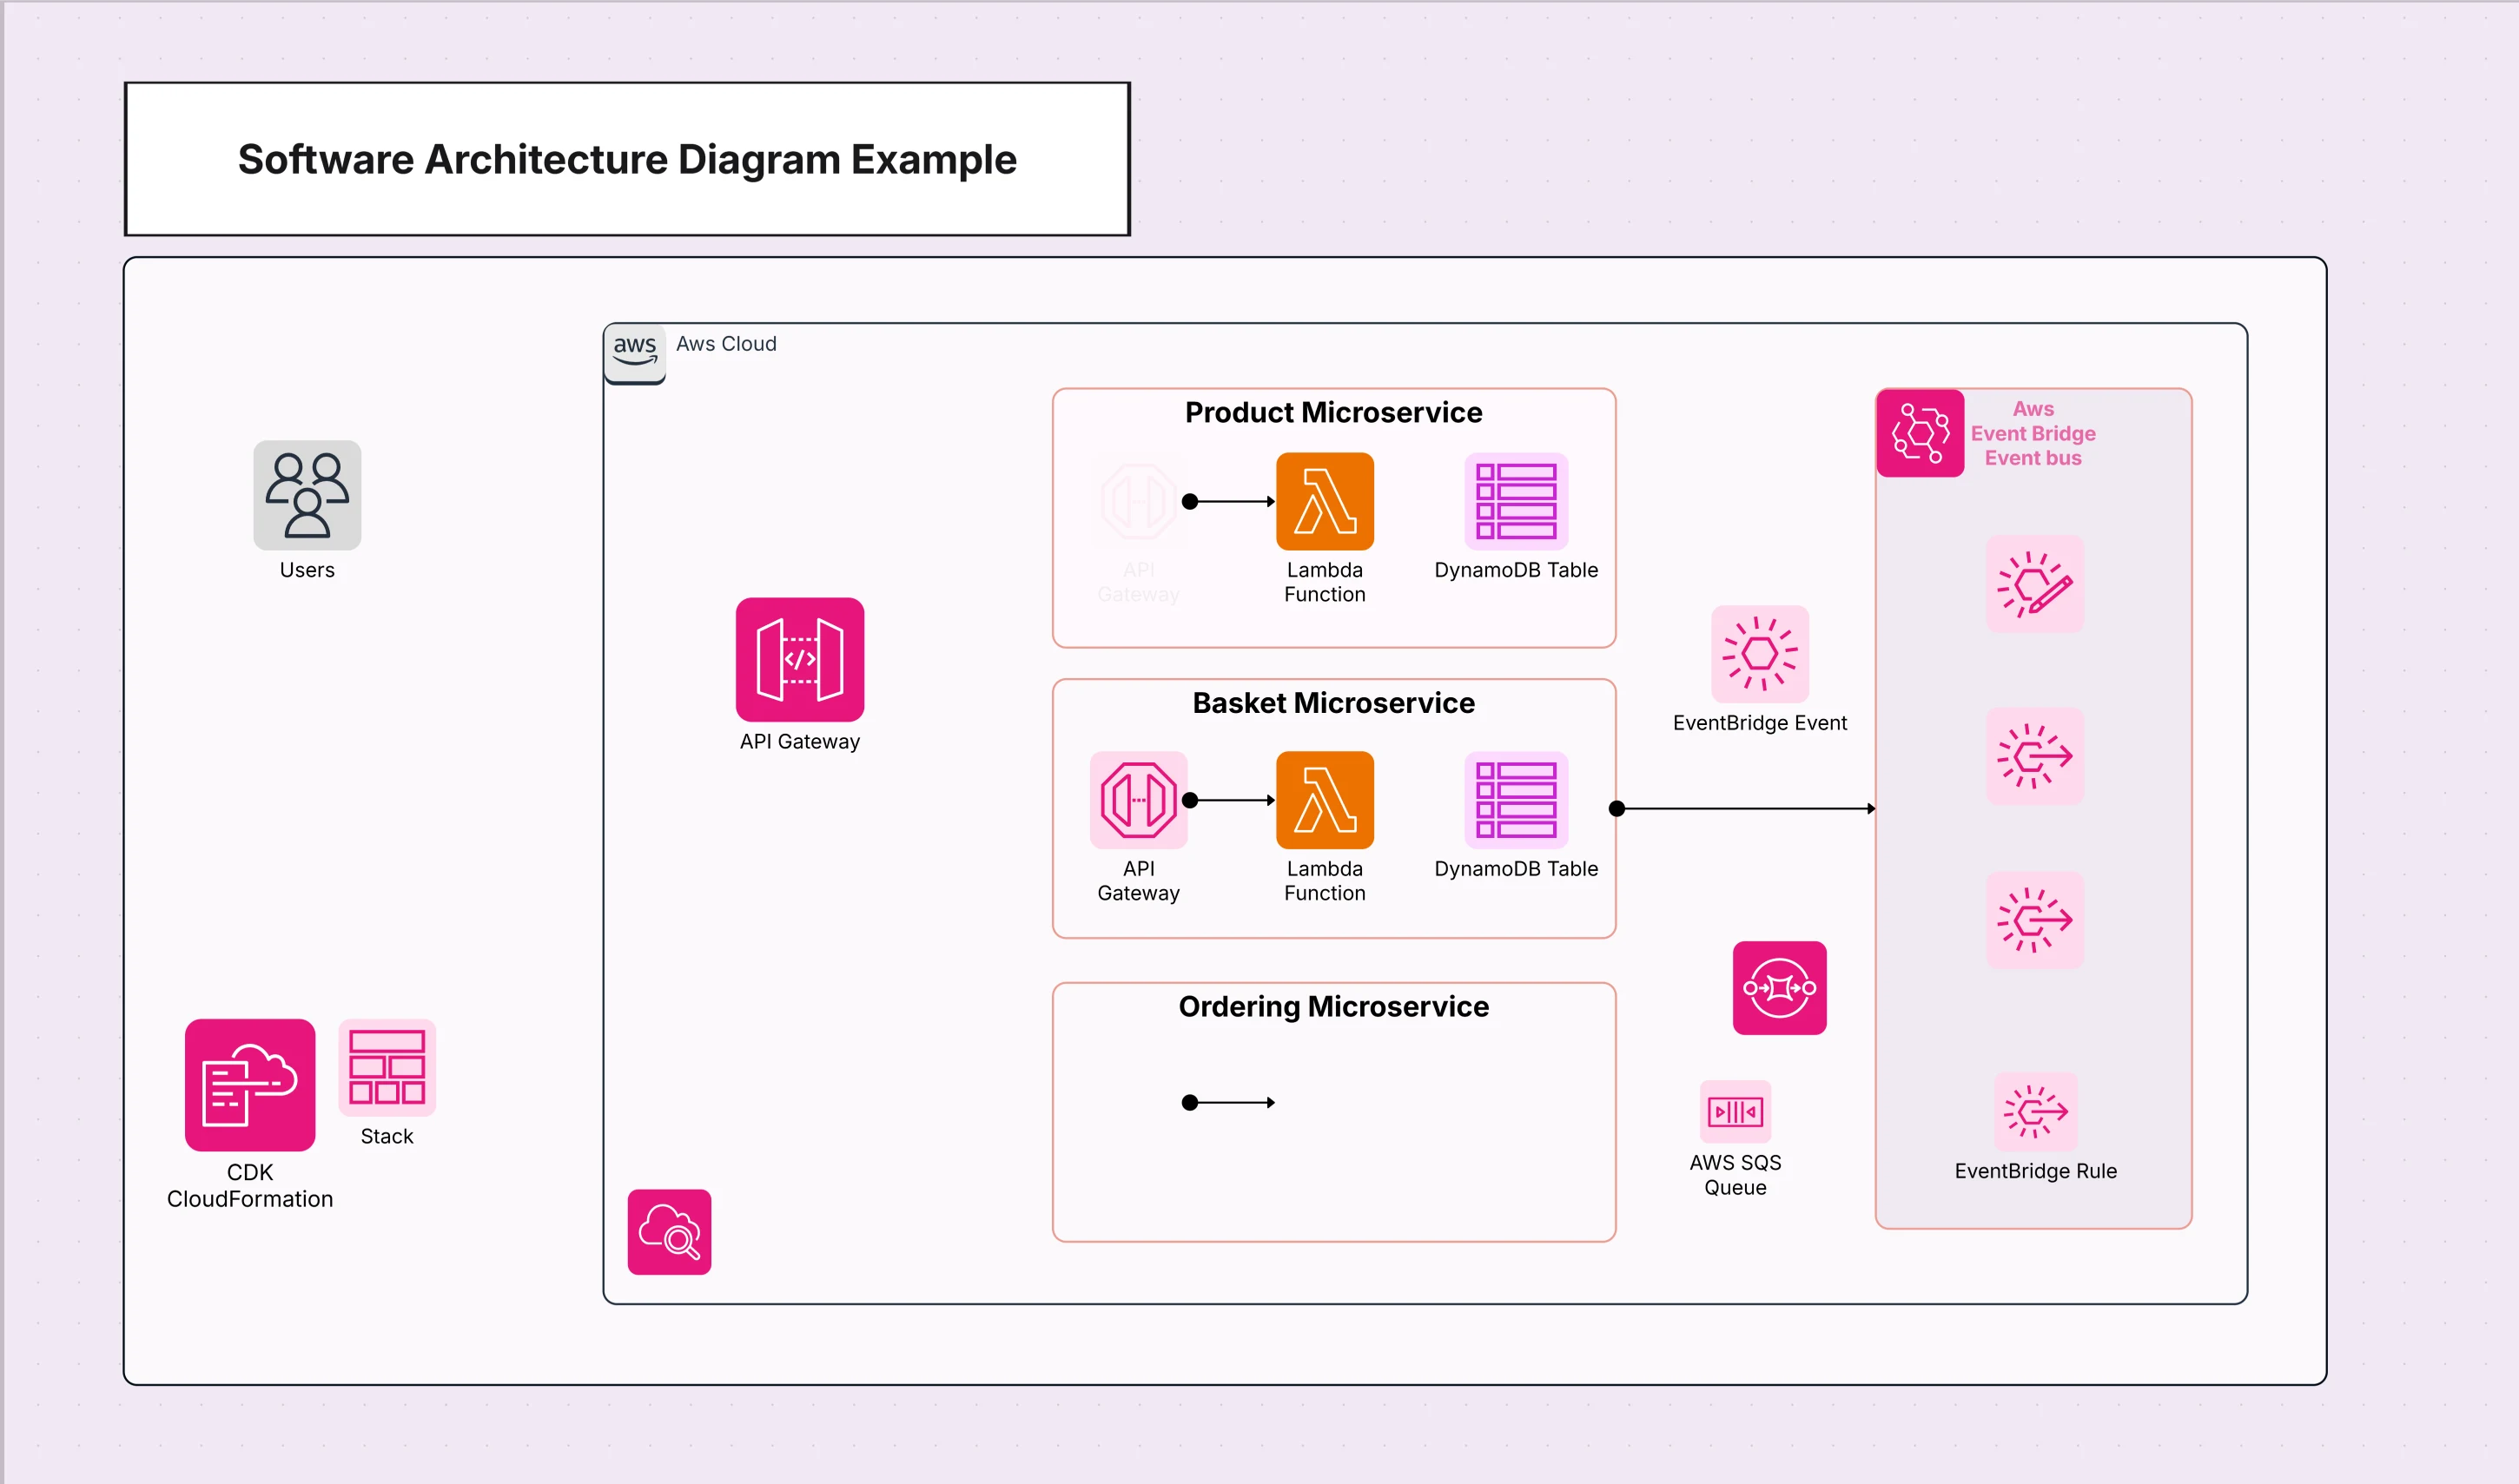Select the Product Microservice container
This screenshot has height=1484, width=2519.
[x=1333, y=518]
